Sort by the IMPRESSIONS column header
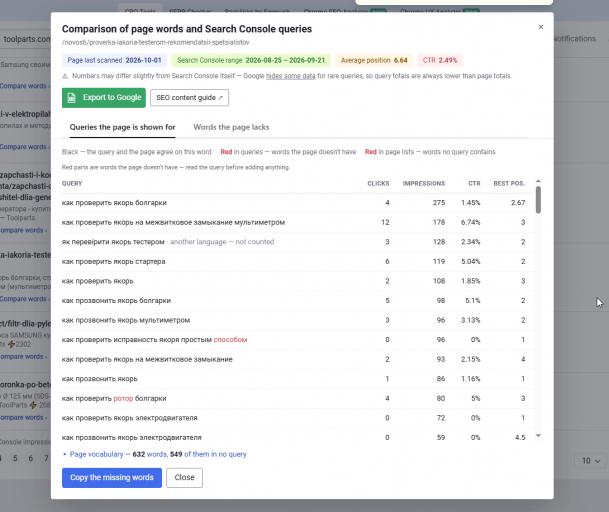The image size is (609, 512). (x=424, y=183)
